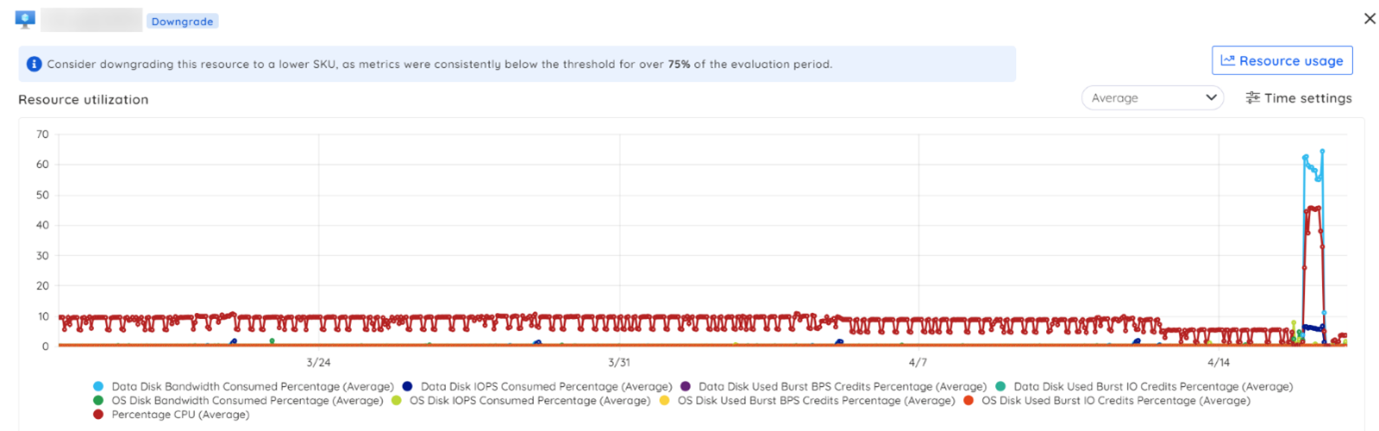
Task: Toggle Data Disk Used Burst BPS Credits legend
Action: (x=842, y=386)
